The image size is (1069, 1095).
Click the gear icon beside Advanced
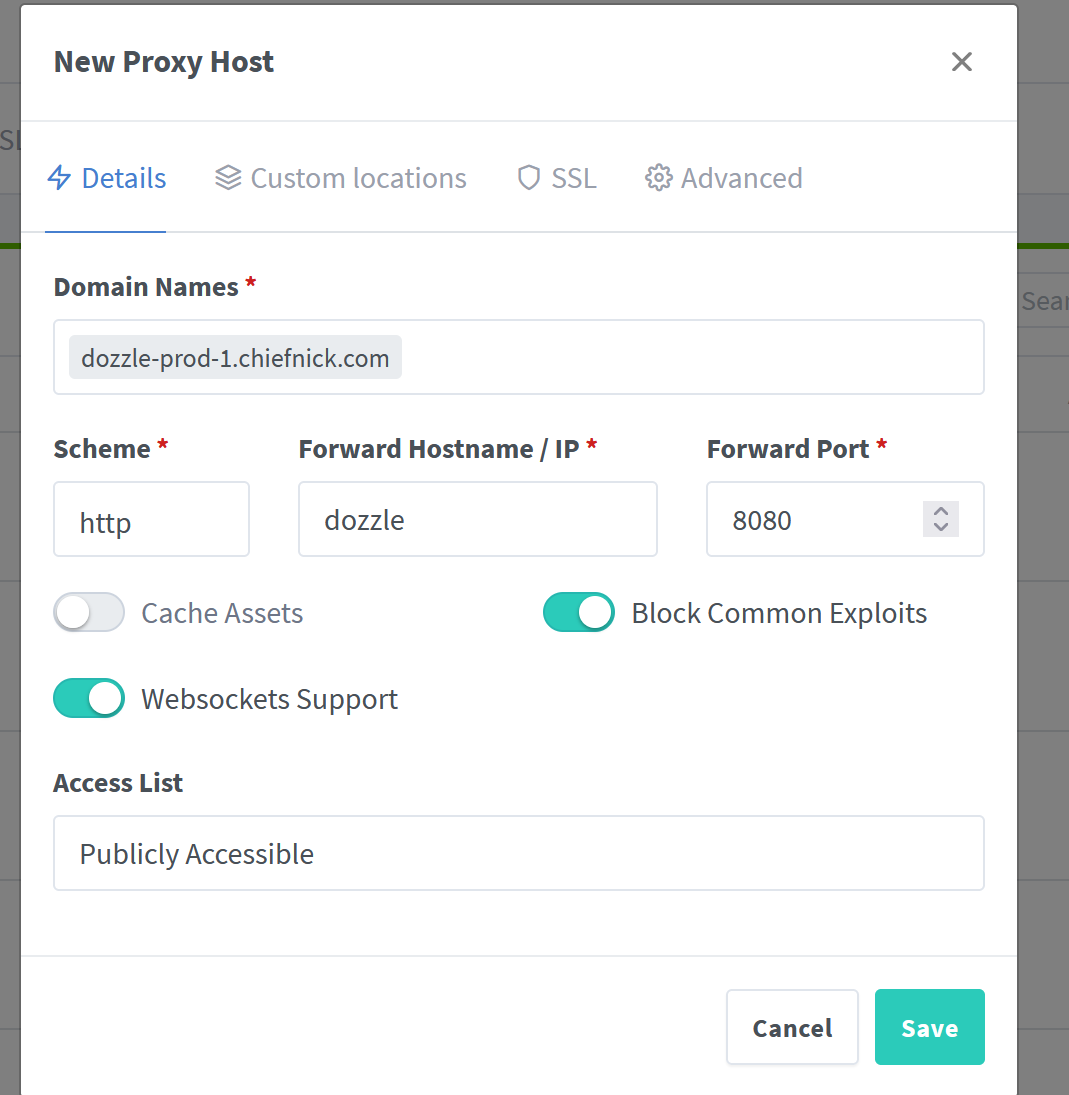(x=659, y=177)
